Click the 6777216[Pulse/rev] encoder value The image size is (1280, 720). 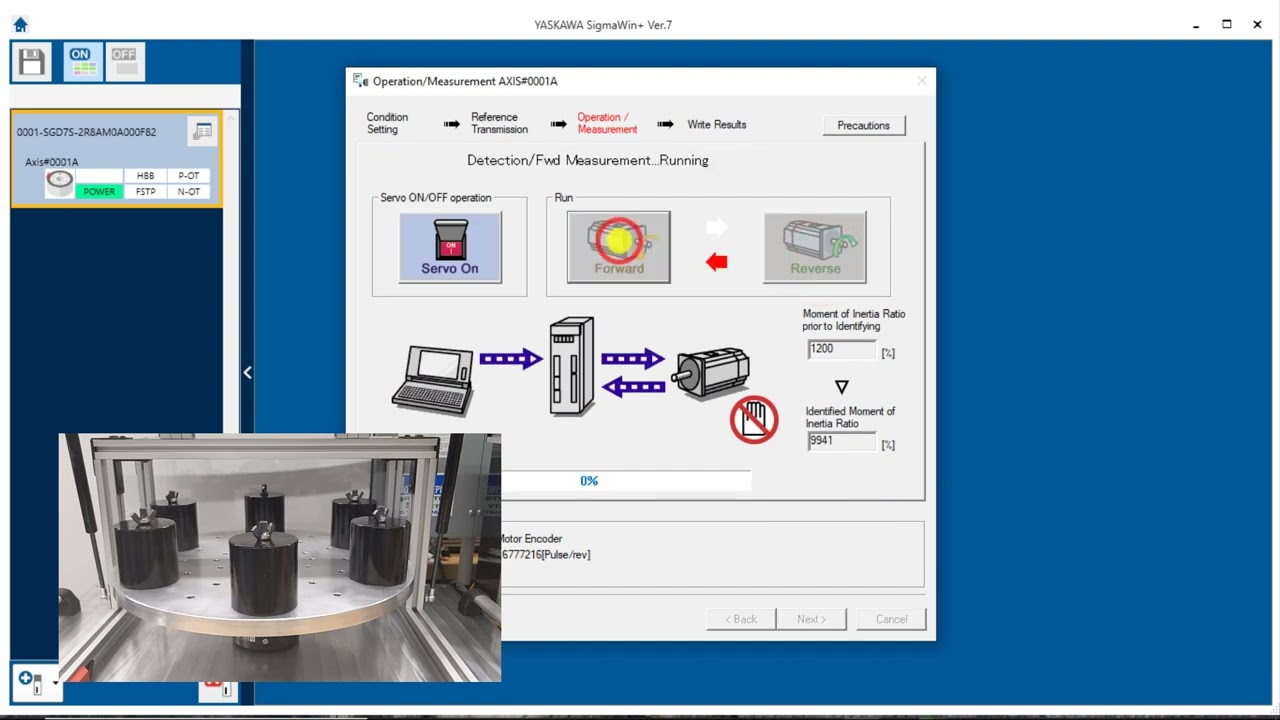tap(546, 555)
